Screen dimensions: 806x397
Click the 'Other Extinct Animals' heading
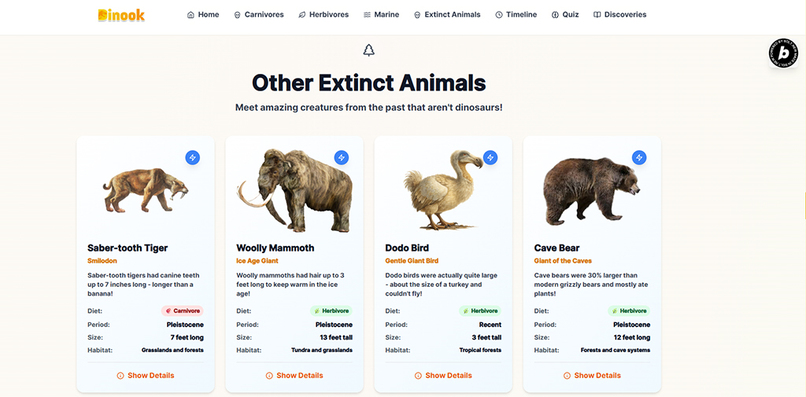tap(369, 82)
